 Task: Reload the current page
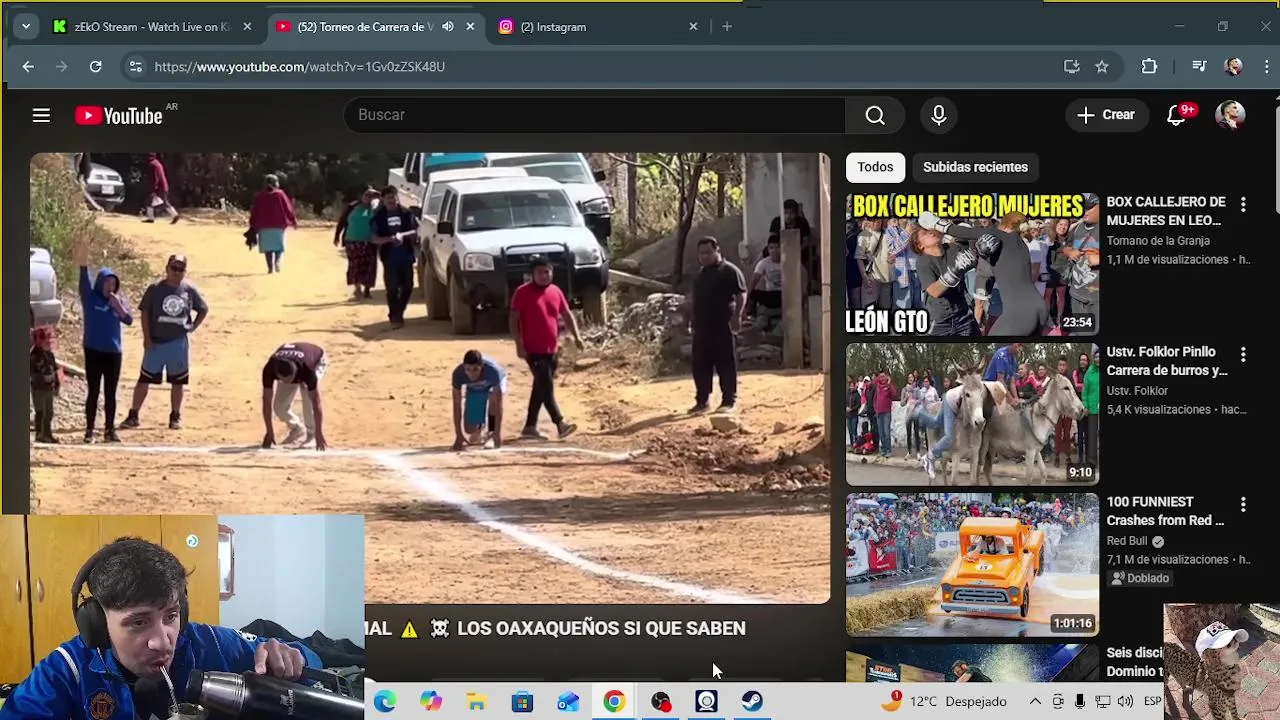pyautogui.click(x=95, y=67)
